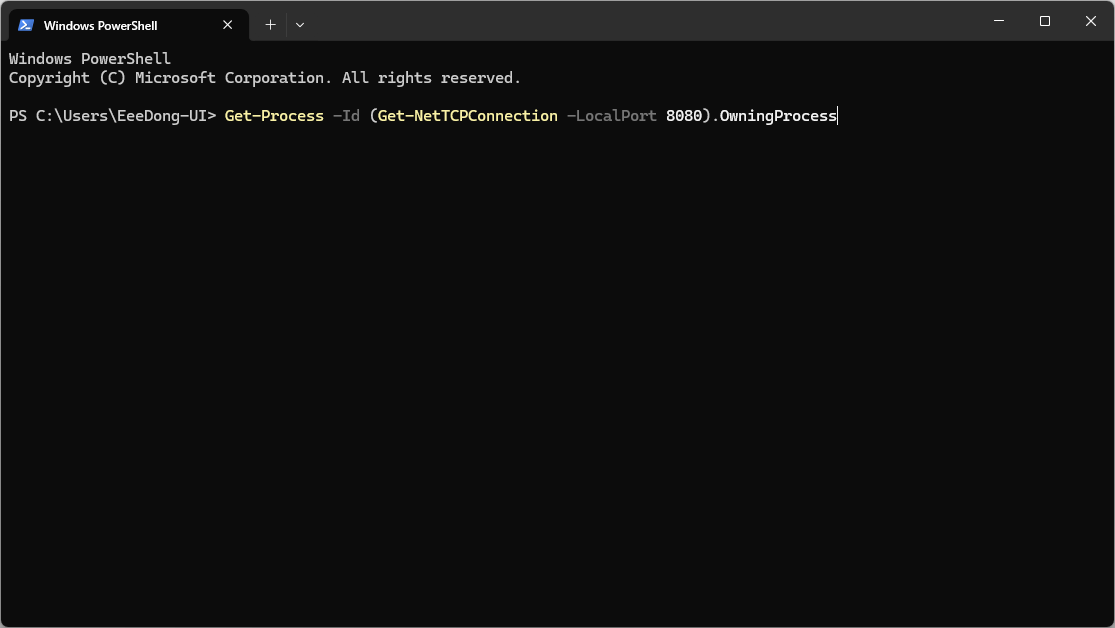
Task: Select the Windows PowerShell tab
Action: 129,25
